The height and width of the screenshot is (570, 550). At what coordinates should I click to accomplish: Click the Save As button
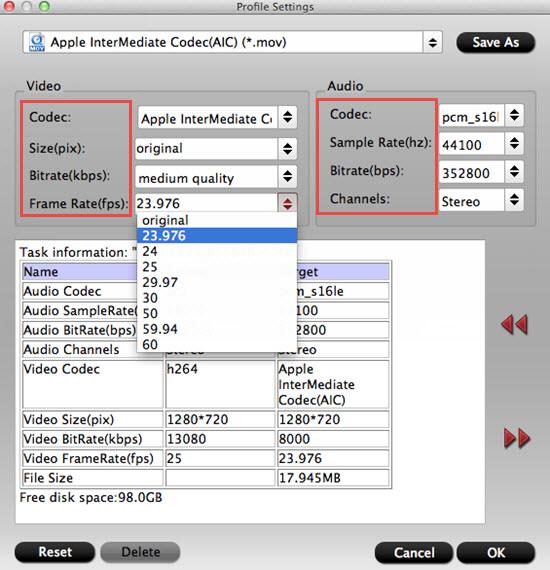495,43
